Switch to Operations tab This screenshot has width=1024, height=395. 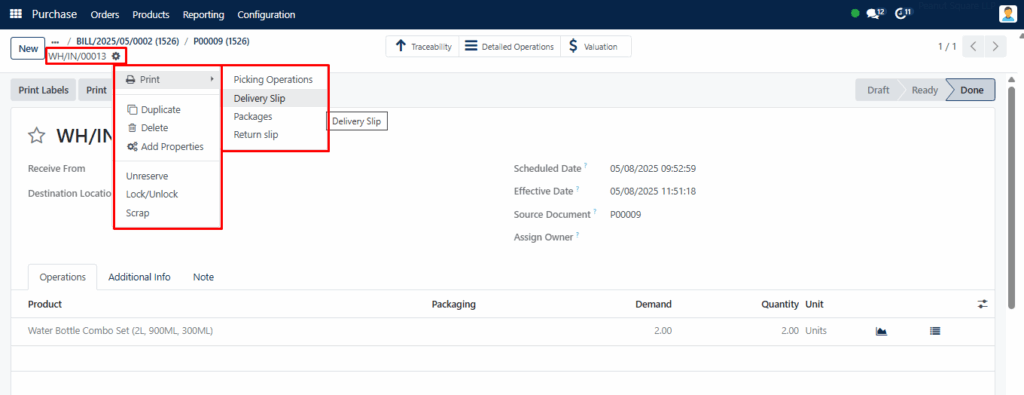(63, 277)
